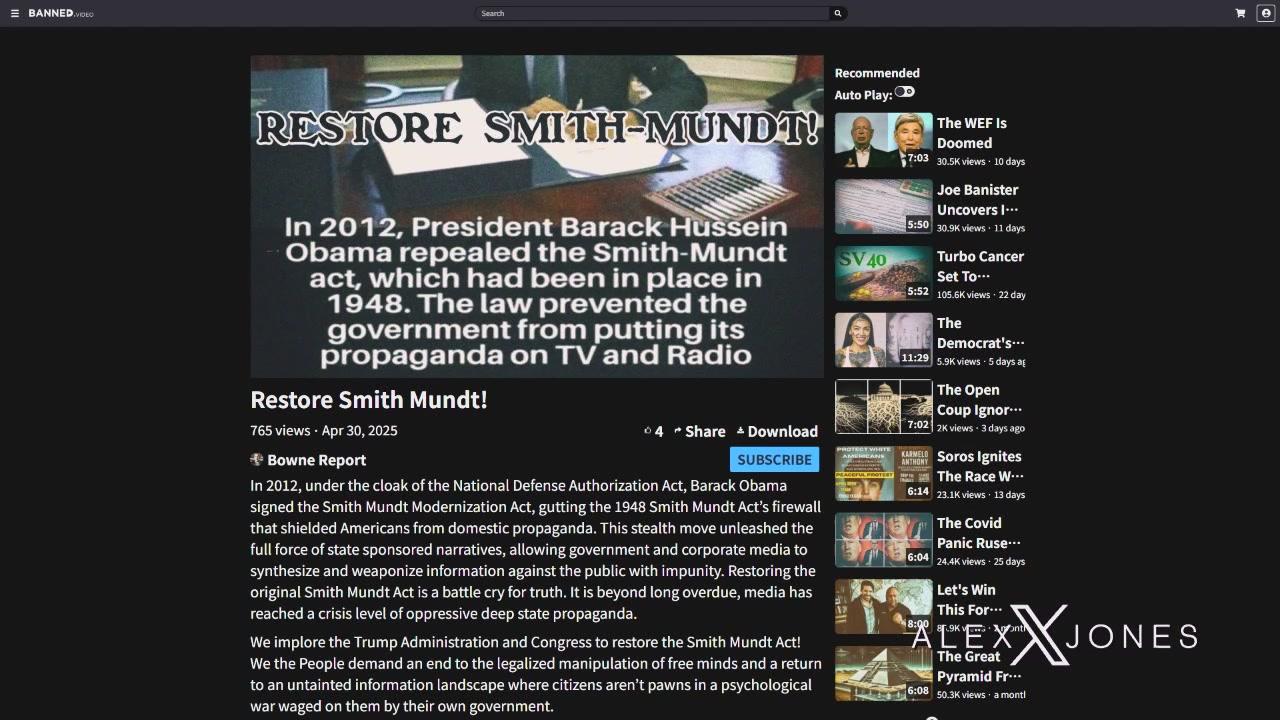Select the Restore Smith Mundt! heading
The image size is (1280, 720).
point(369,399)
